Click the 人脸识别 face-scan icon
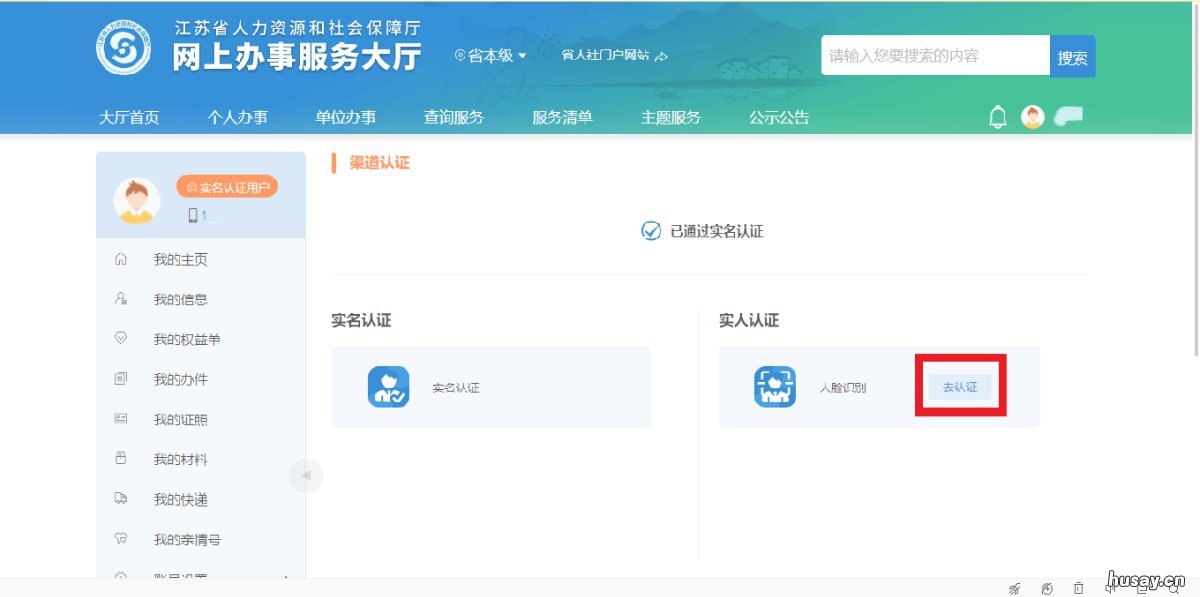1200x597 pixels. pyautogui.click(x=775, y=387)
